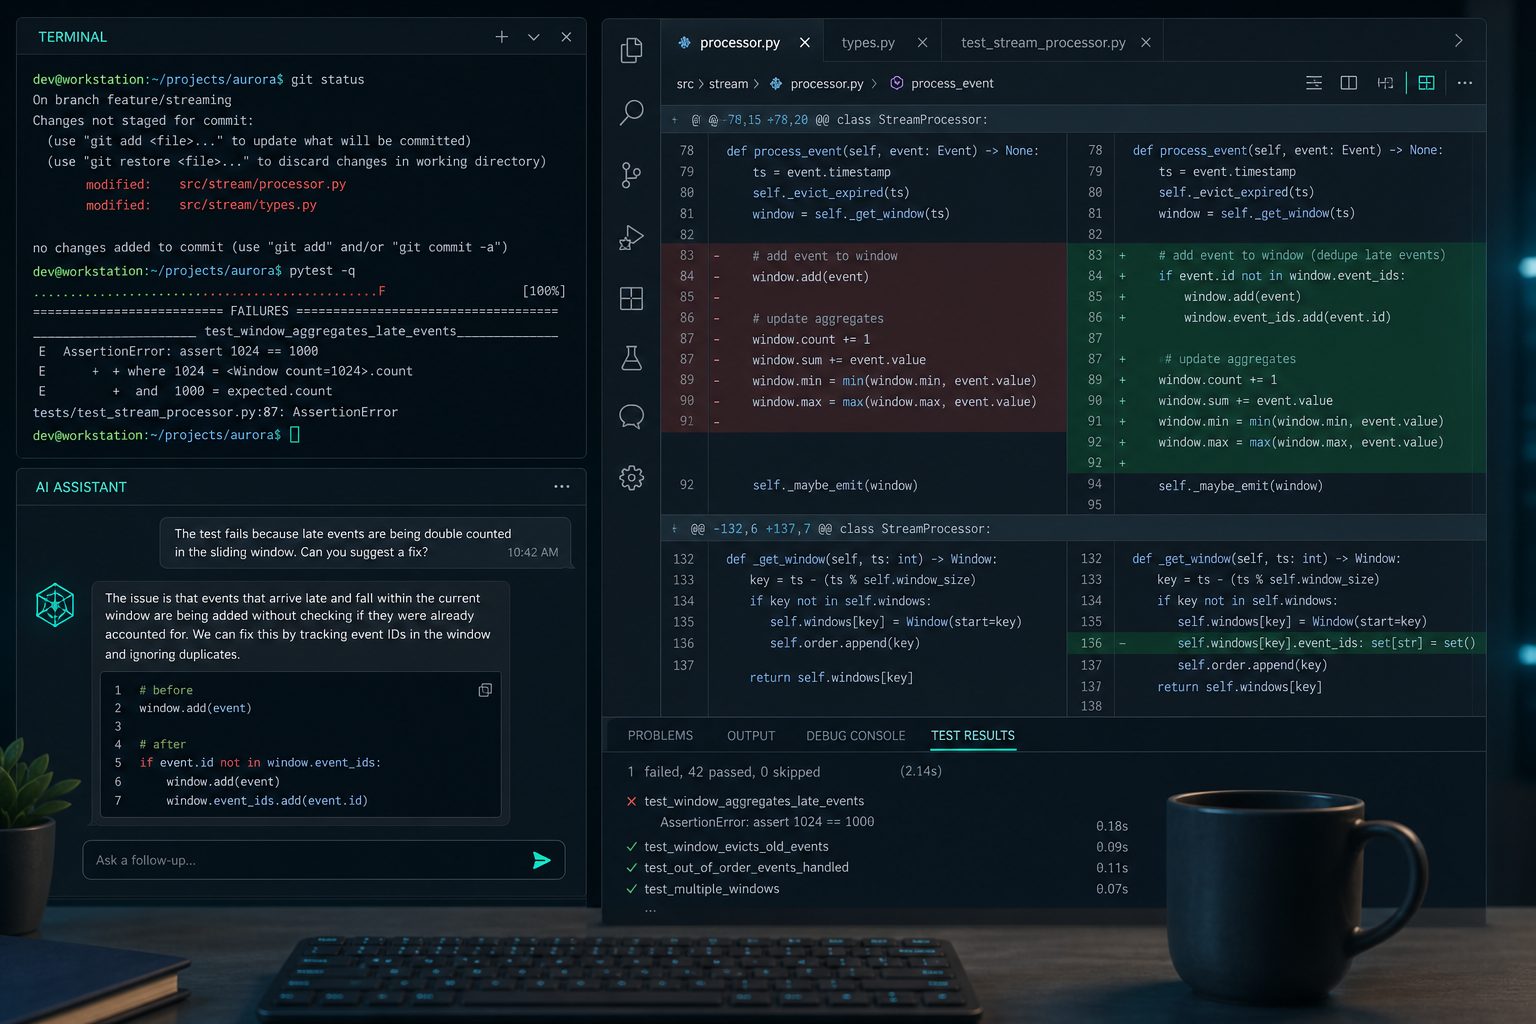
Task: Expand the diff hunk at -132,6 +137,7
Action: 674,528
